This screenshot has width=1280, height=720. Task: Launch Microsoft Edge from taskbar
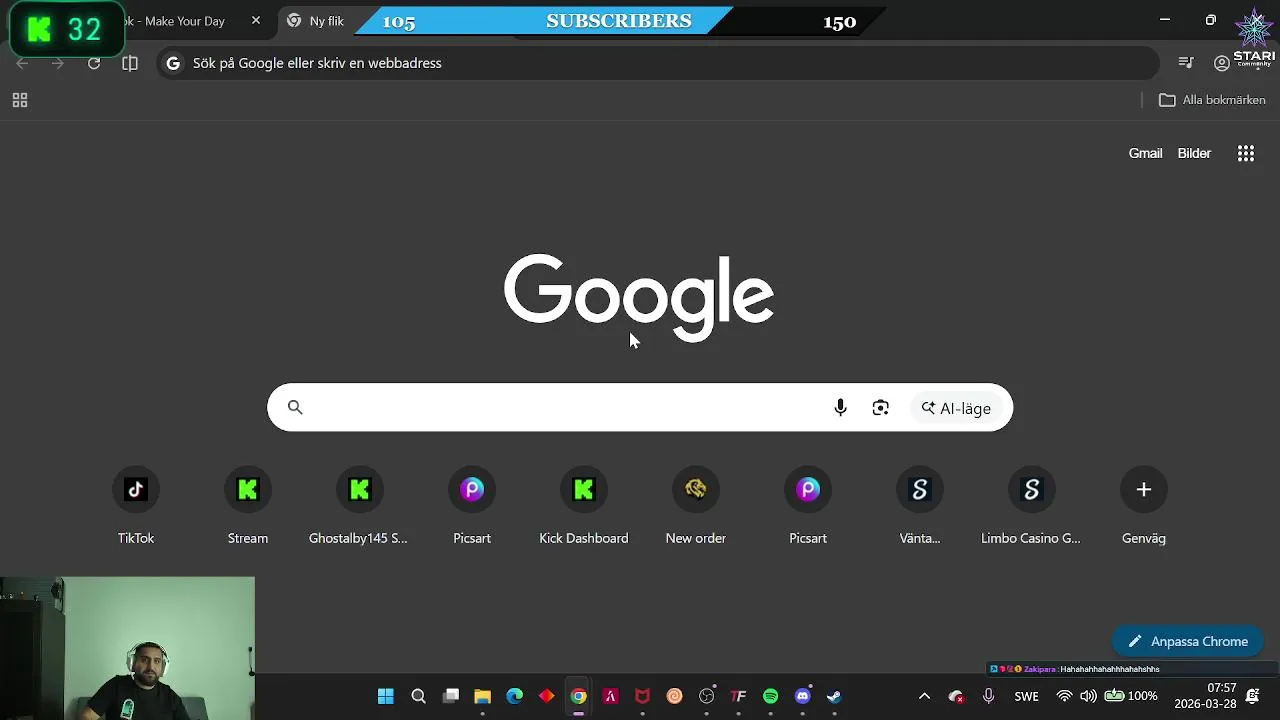(x=515, y=696)
